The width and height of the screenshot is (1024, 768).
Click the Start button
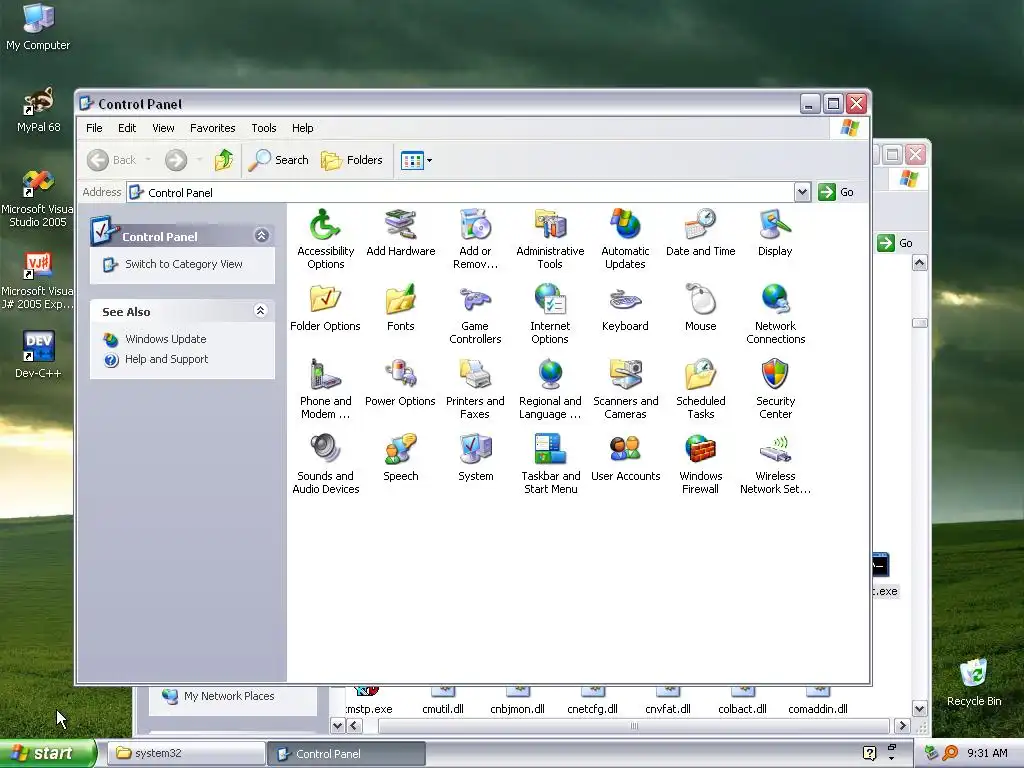coord(48,753)
